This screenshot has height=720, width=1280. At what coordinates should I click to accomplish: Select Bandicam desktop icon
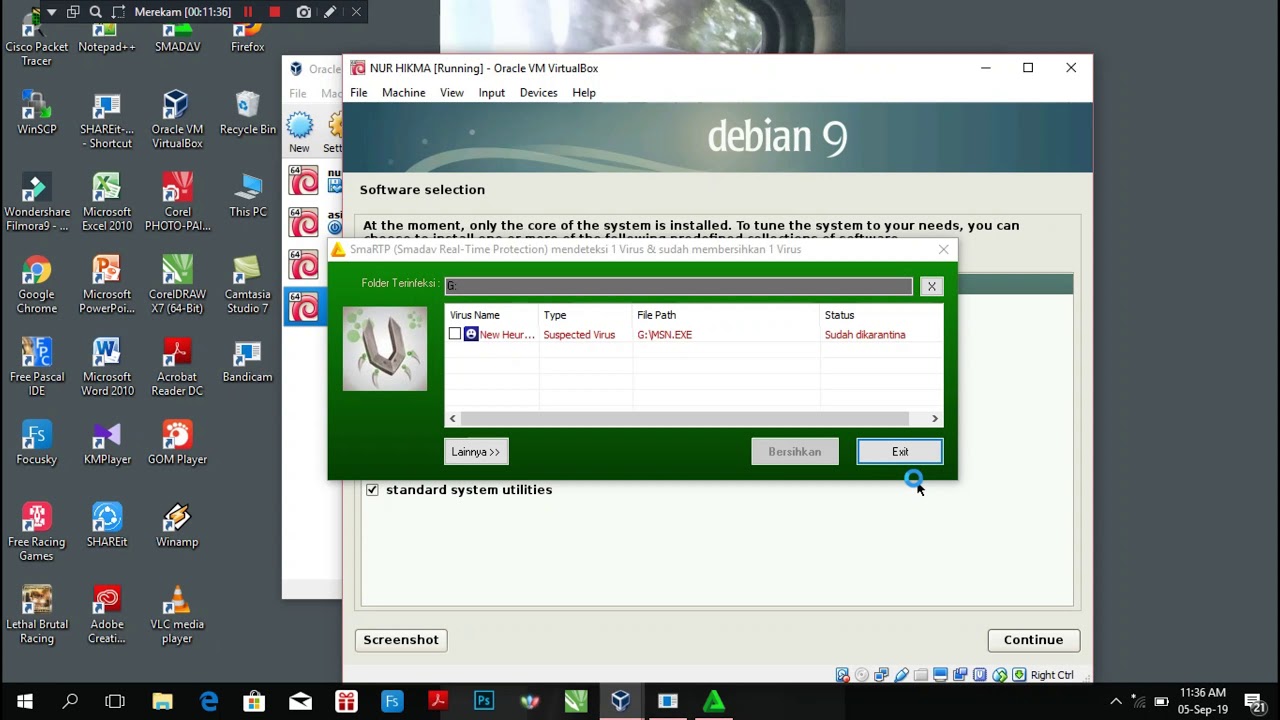coord(247,361)
